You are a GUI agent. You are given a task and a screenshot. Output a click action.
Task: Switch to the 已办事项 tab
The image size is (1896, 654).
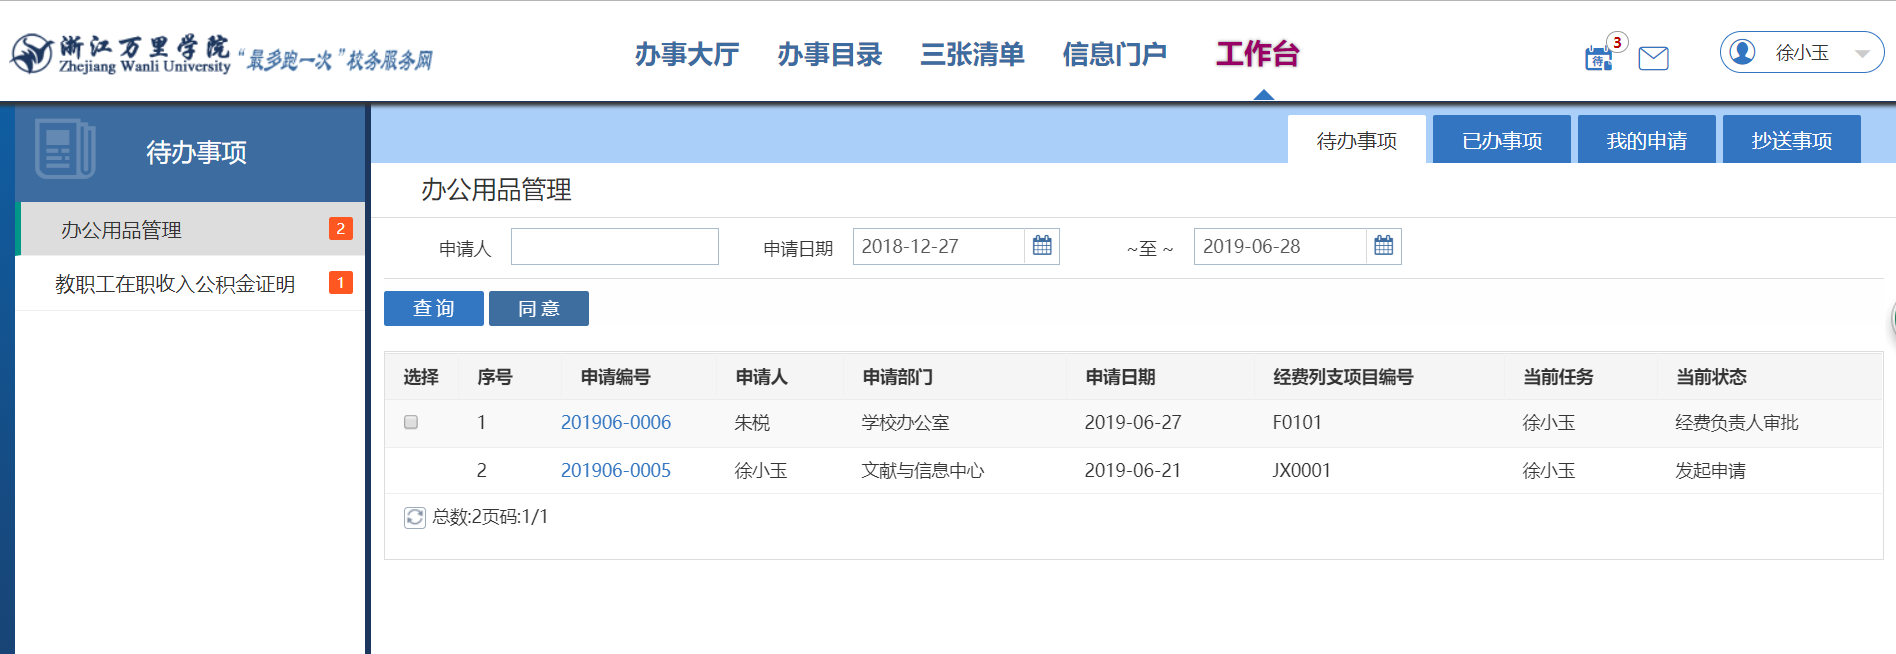coord(1501,141)
